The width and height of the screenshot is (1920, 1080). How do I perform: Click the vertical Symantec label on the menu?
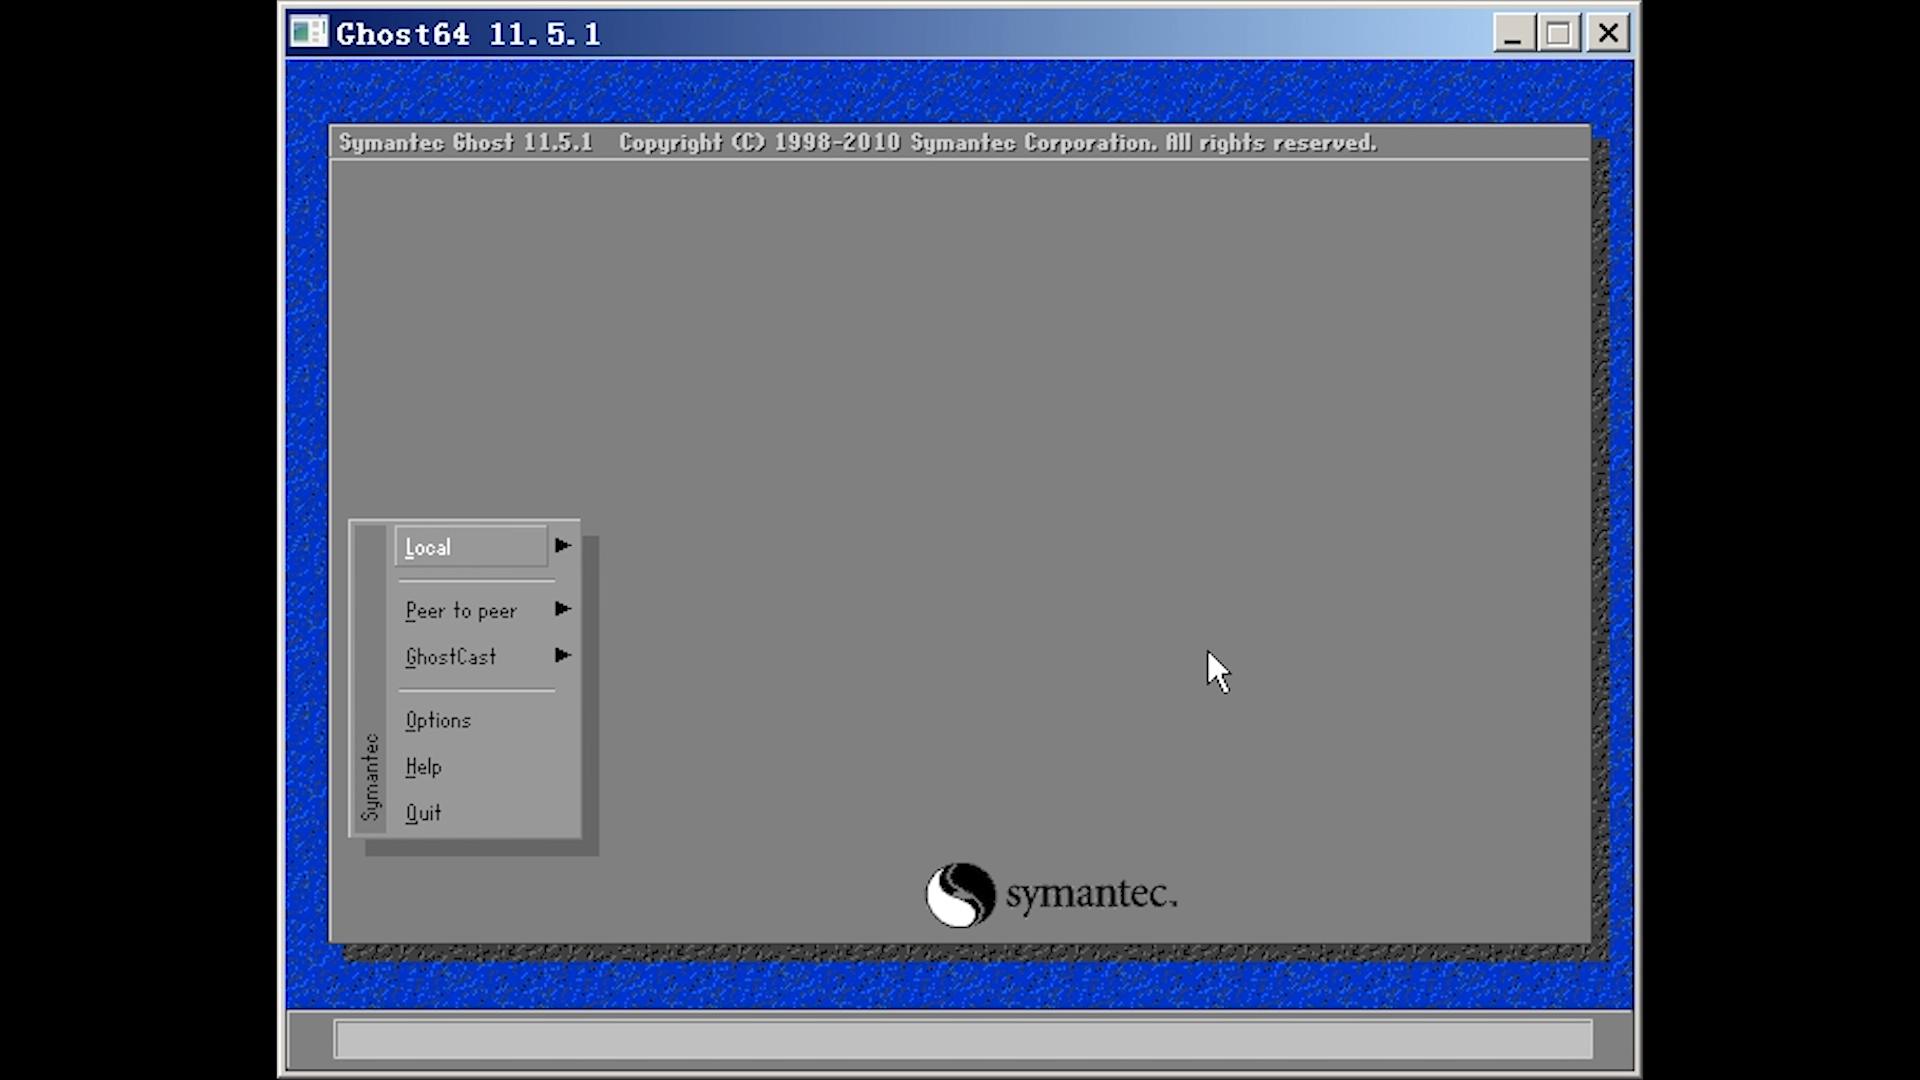coord(371,775)
